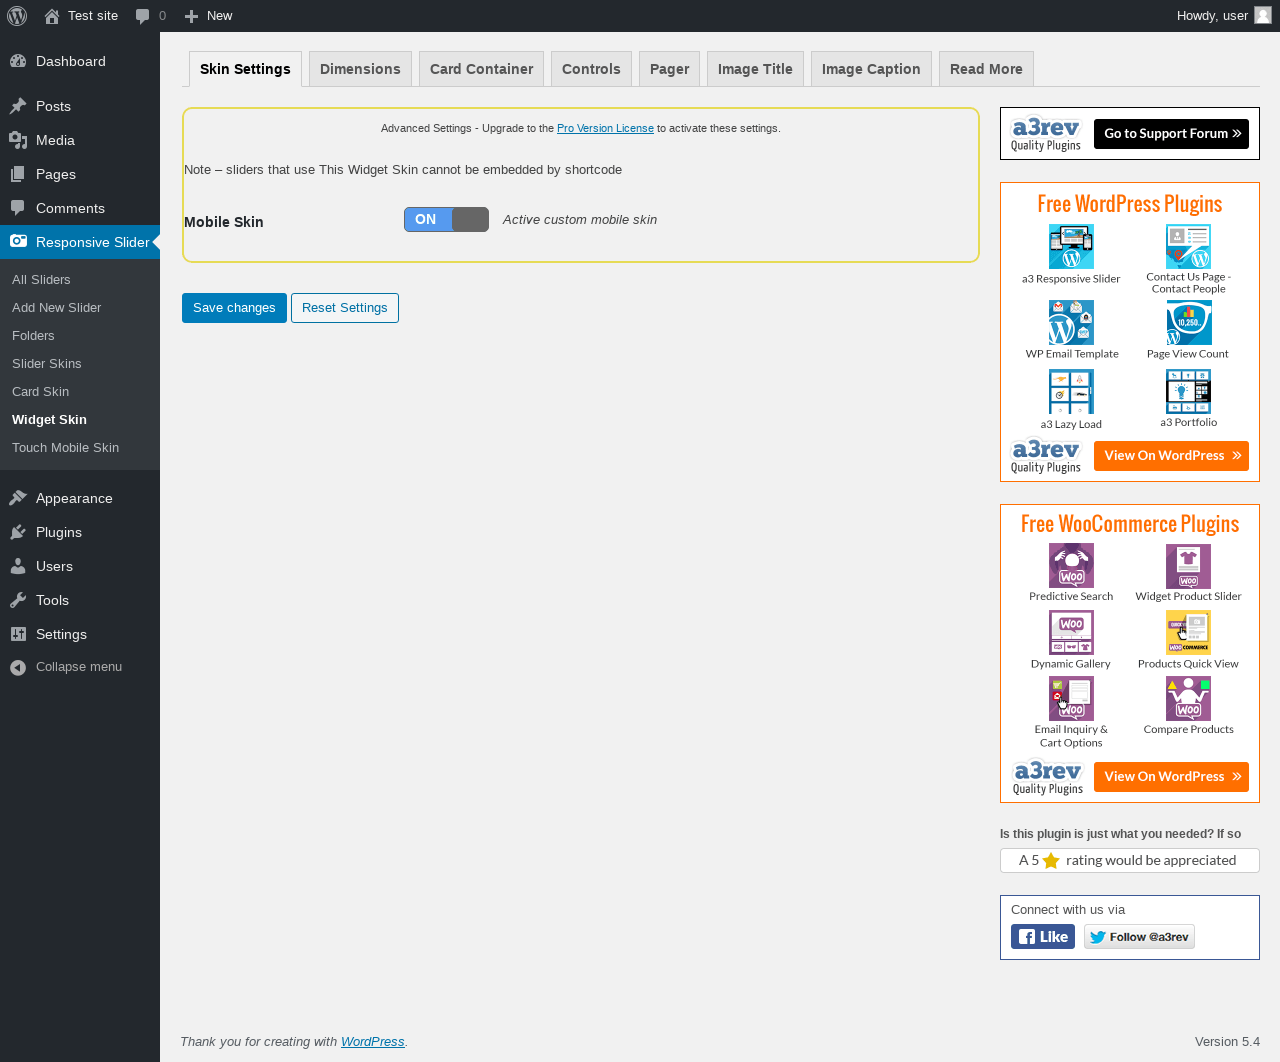Click the 5 star rating box

(1130, 860)
